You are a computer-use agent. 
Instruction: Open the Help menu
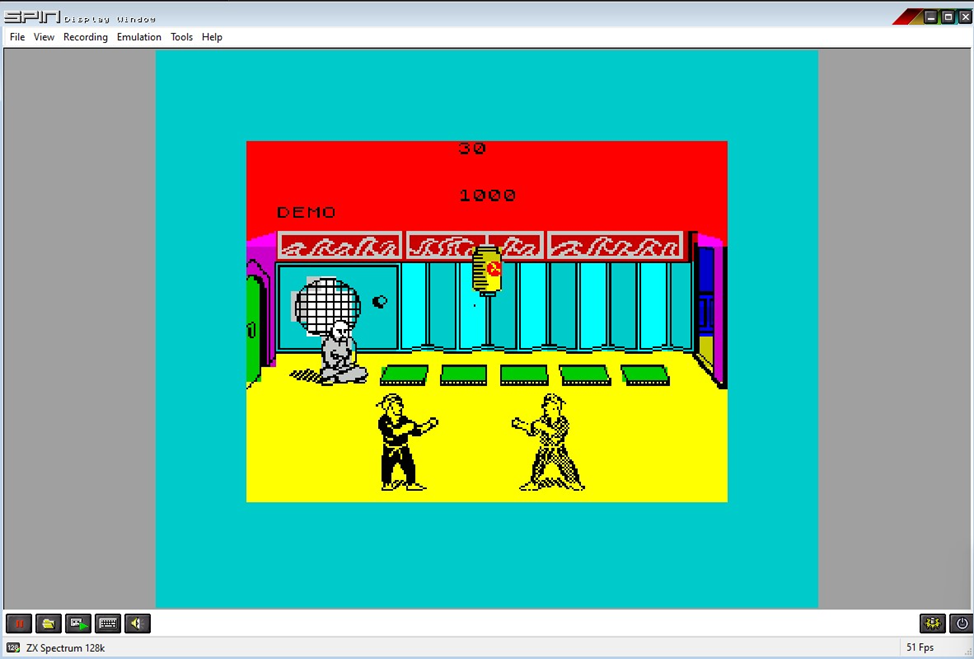click(212, 37)
